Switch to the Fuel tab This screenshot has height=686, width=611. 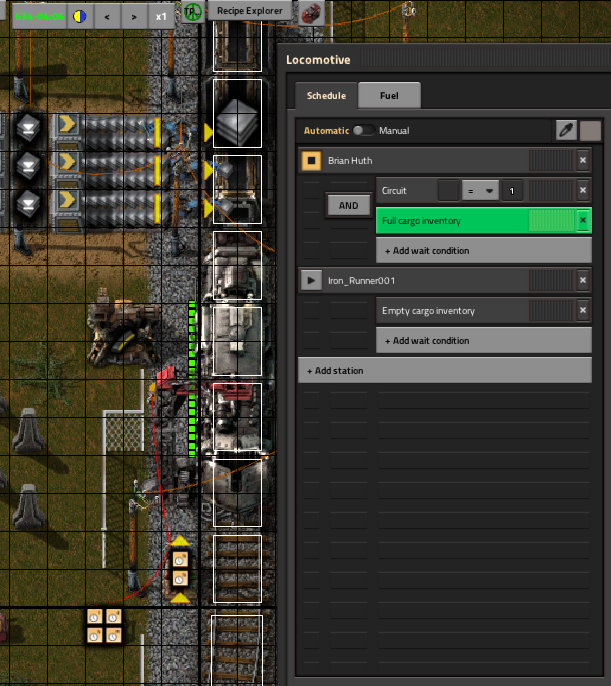click(389, 95)
